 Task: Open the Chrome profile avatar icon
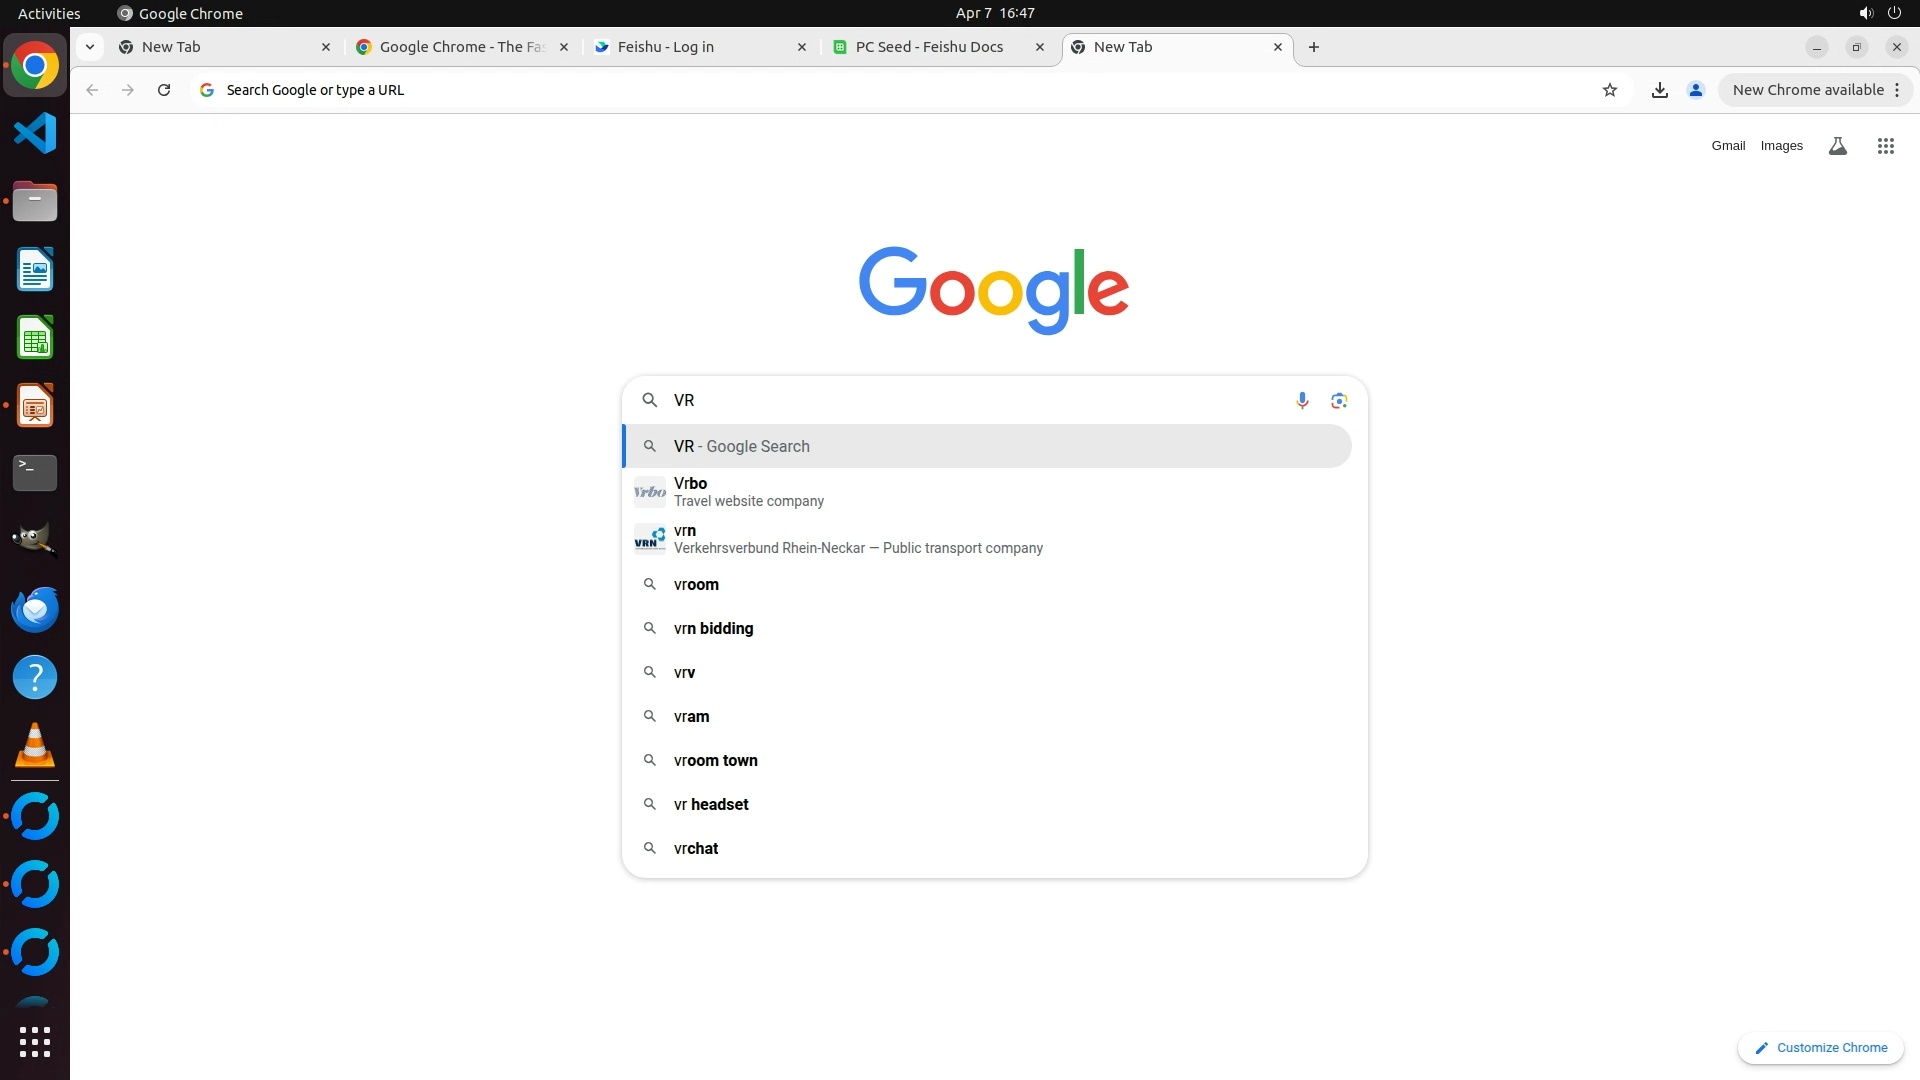click(x=1695, y=90)
